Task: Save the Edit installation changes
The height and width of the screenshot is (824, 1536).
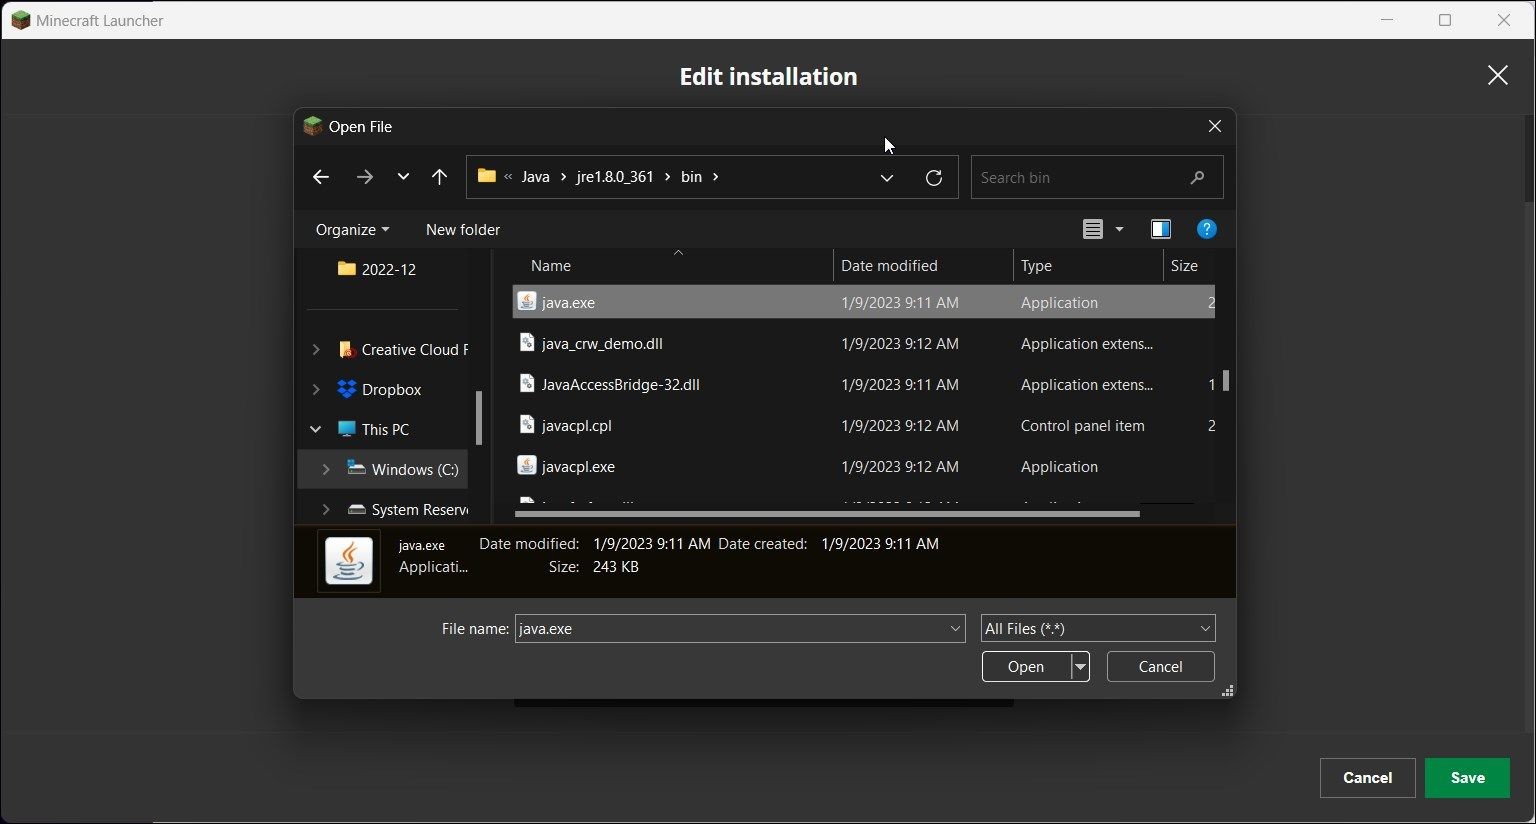Action: point(1467,778)
